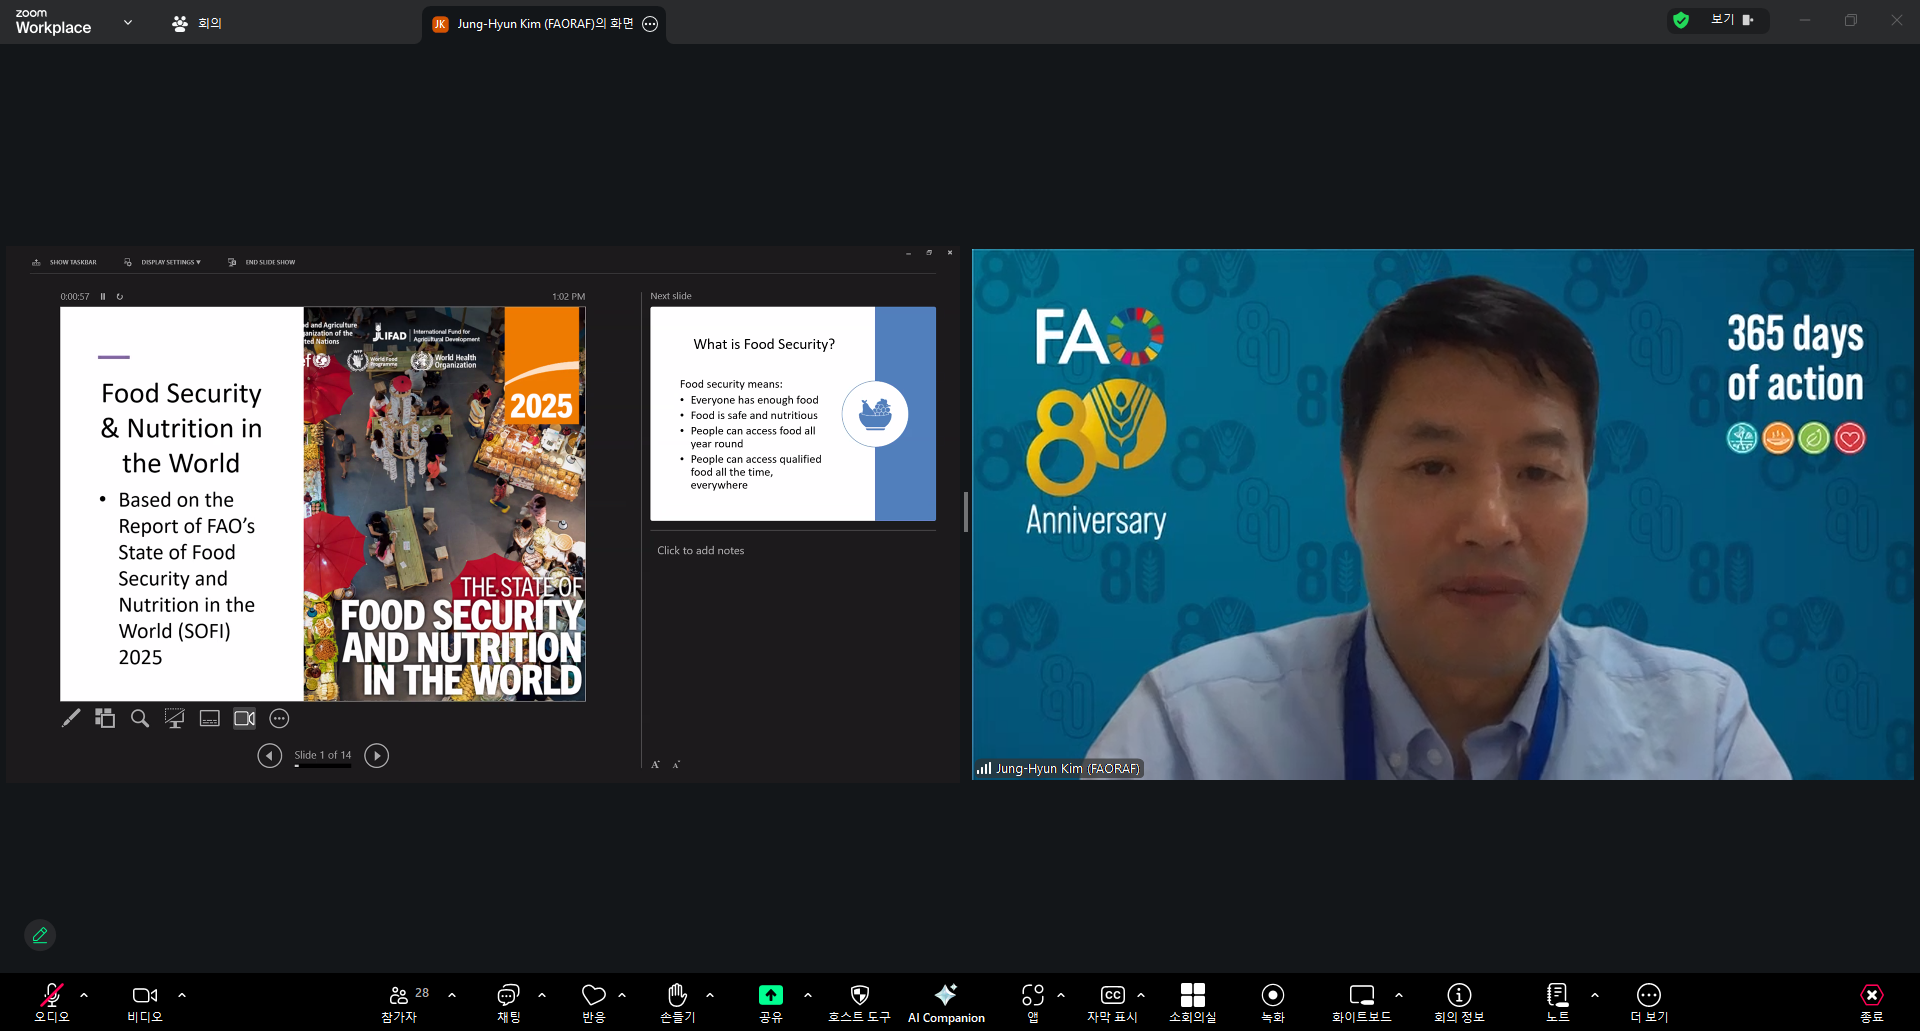The height and width of the screenshot is (1032, 1920).
Task: Launch AI Companion
Action: click(x=946, y=1001)
